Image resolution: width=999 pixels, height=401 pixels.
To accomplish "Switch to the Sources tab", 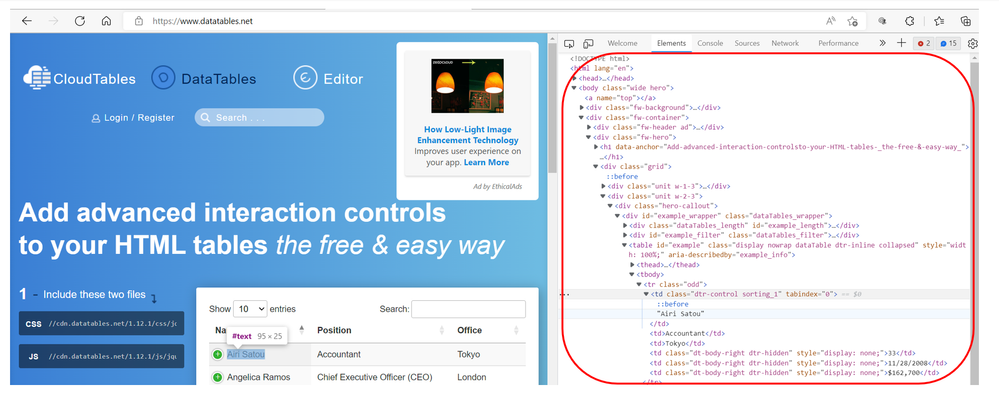I will pyautogui.click(x=747, y=43).
